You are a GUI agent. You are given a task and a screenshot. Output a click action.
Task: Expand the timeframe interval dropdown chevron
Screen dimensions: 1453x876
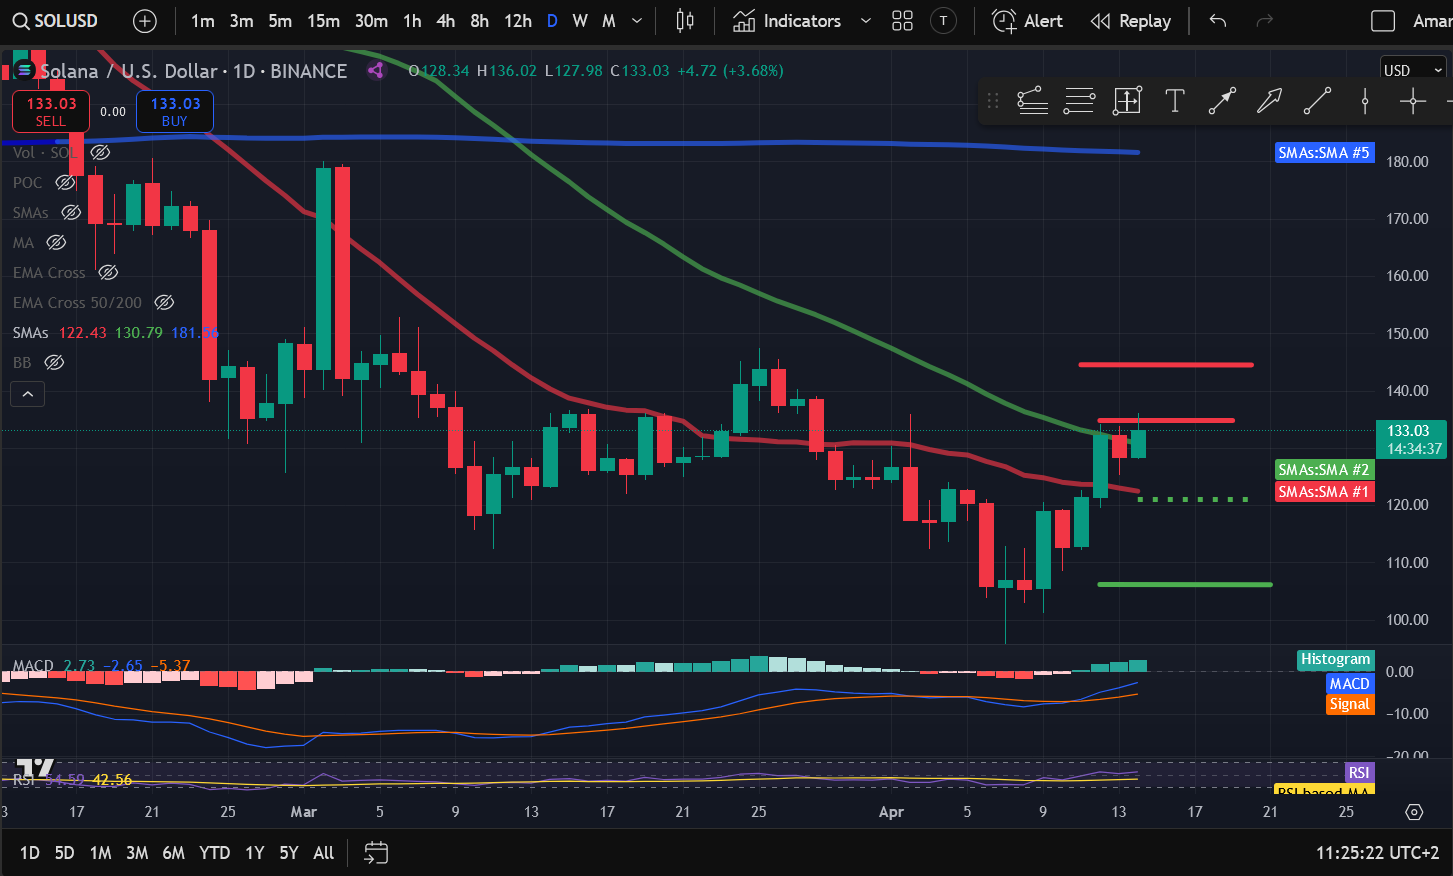tap(637, 21)
